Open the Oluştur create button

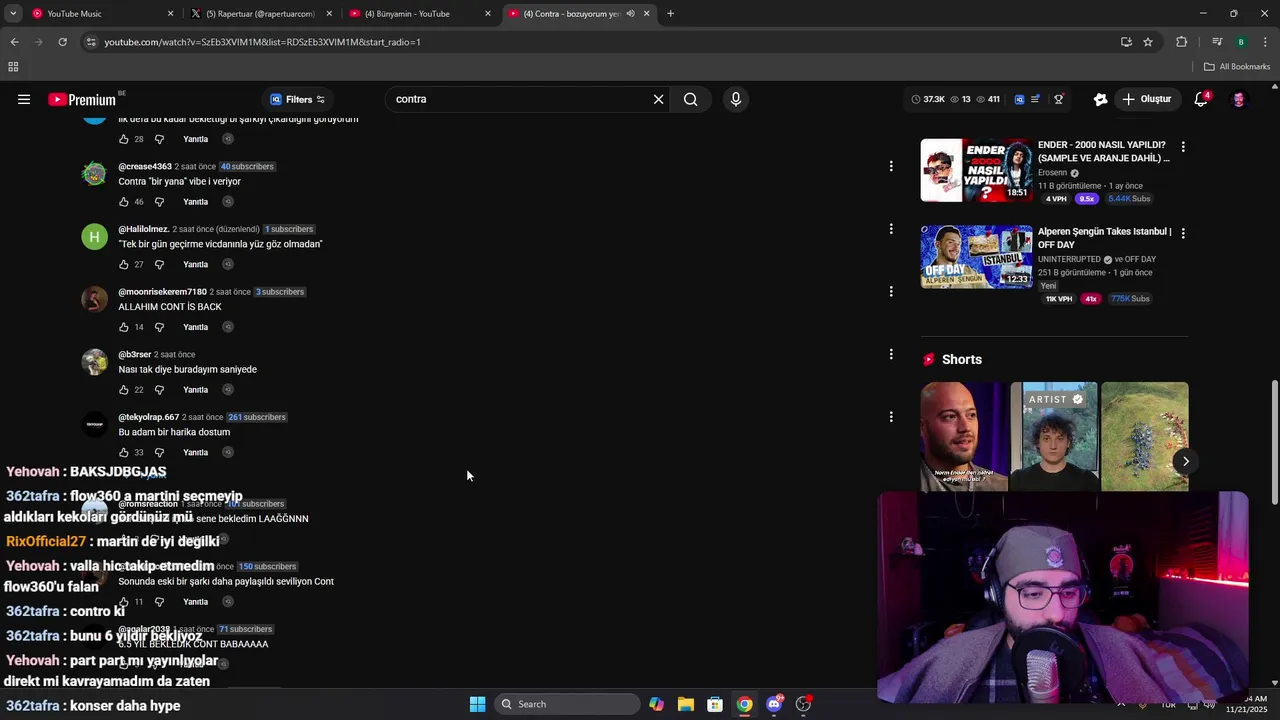[1146, 99]
